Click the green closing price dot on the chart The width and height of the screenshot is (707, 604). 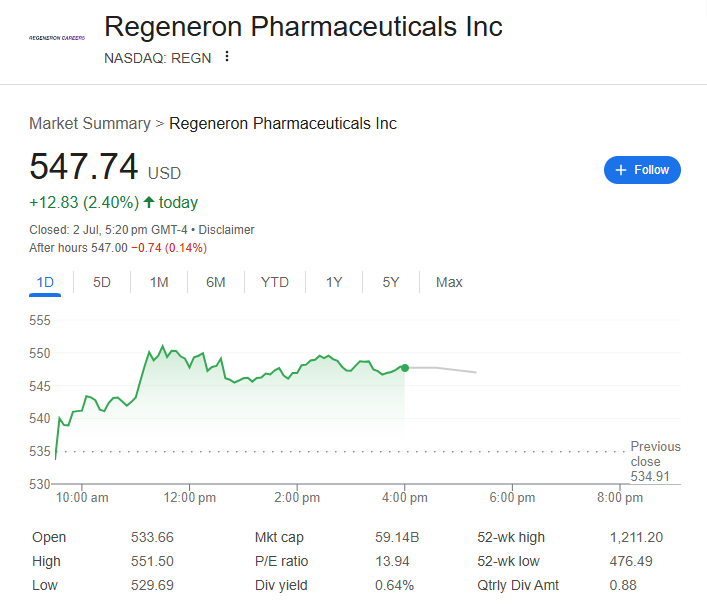(x=405, y=368)
